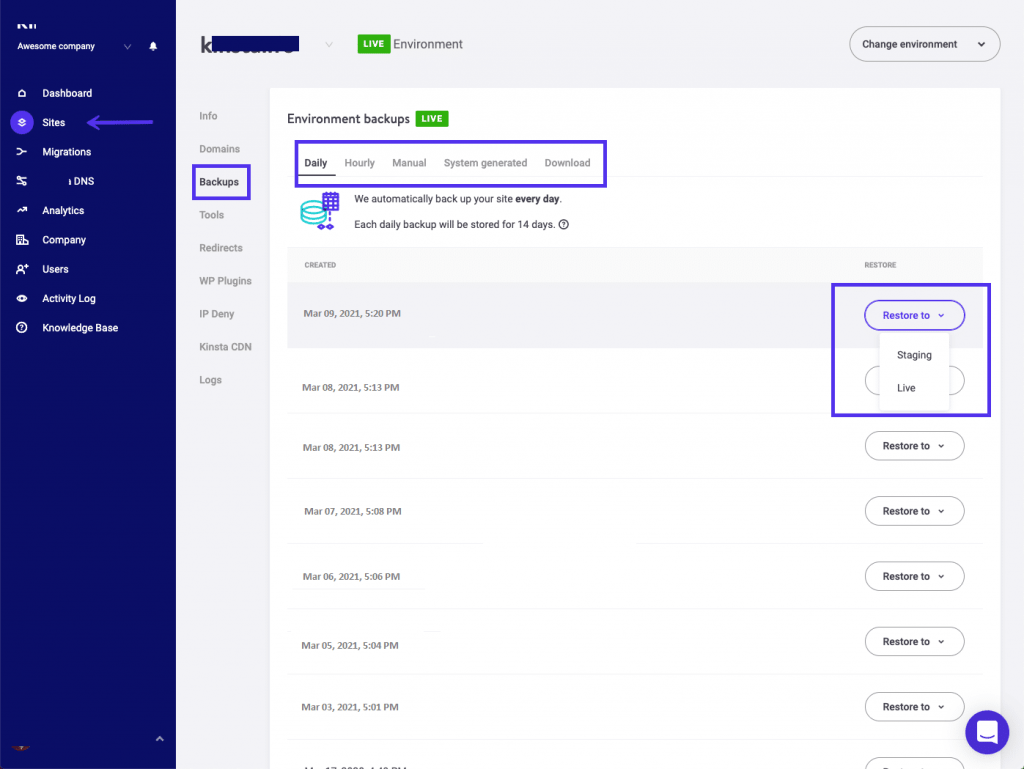The width and height of the screenshot is (1024, 769).
Task: Click the Analytics chart icon
Action: point(22,211)
